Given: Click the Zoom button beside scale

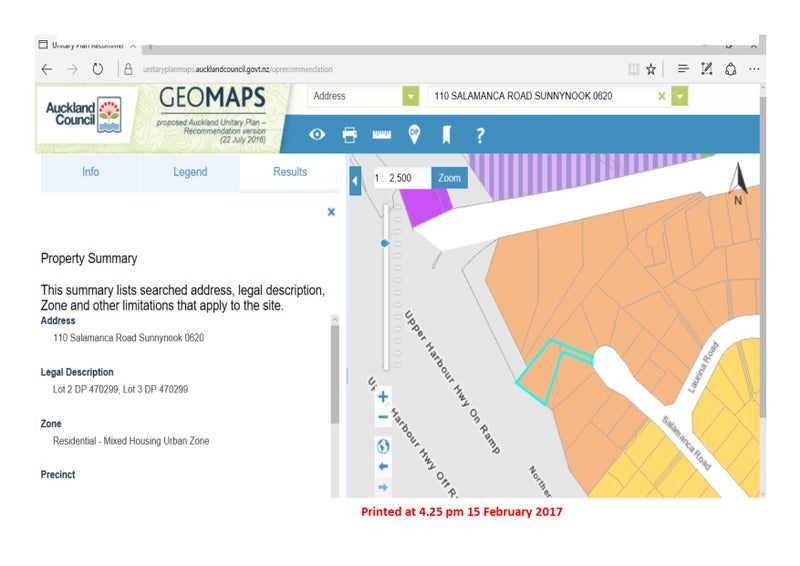Looking at the screenshot, I should tap(449, 178).
